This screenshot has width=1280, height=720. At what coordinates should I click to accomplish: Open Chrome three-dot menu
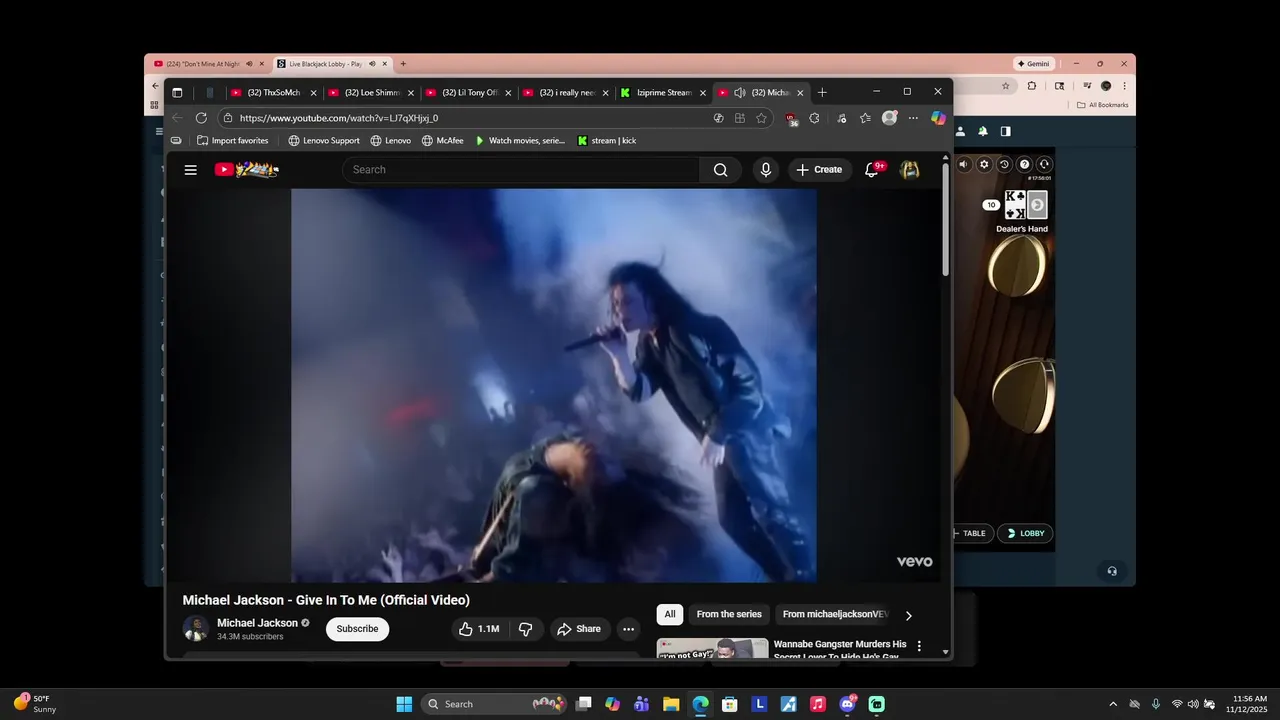(1124, 86)
